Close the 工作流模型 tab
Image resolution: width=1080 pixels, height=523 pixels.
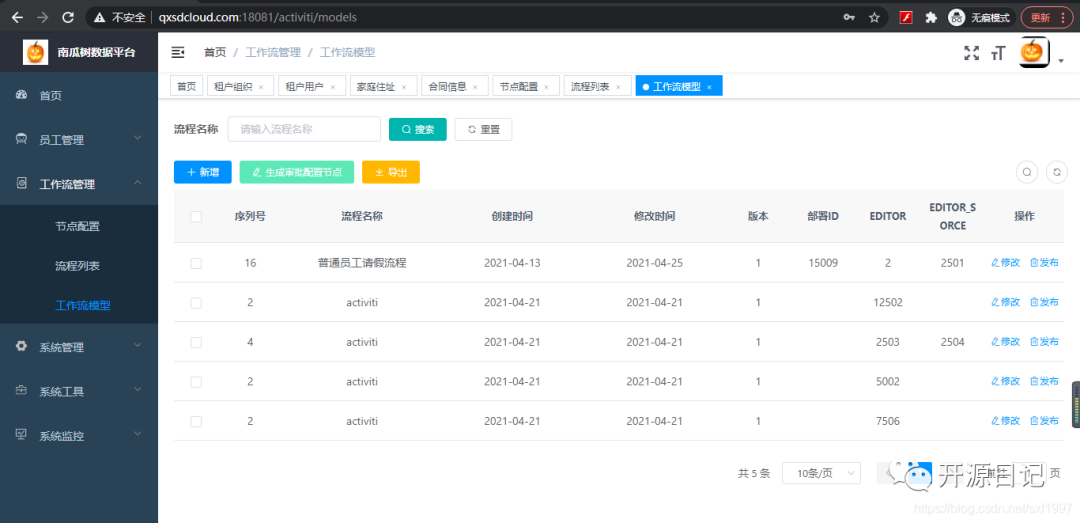[709, 87]
